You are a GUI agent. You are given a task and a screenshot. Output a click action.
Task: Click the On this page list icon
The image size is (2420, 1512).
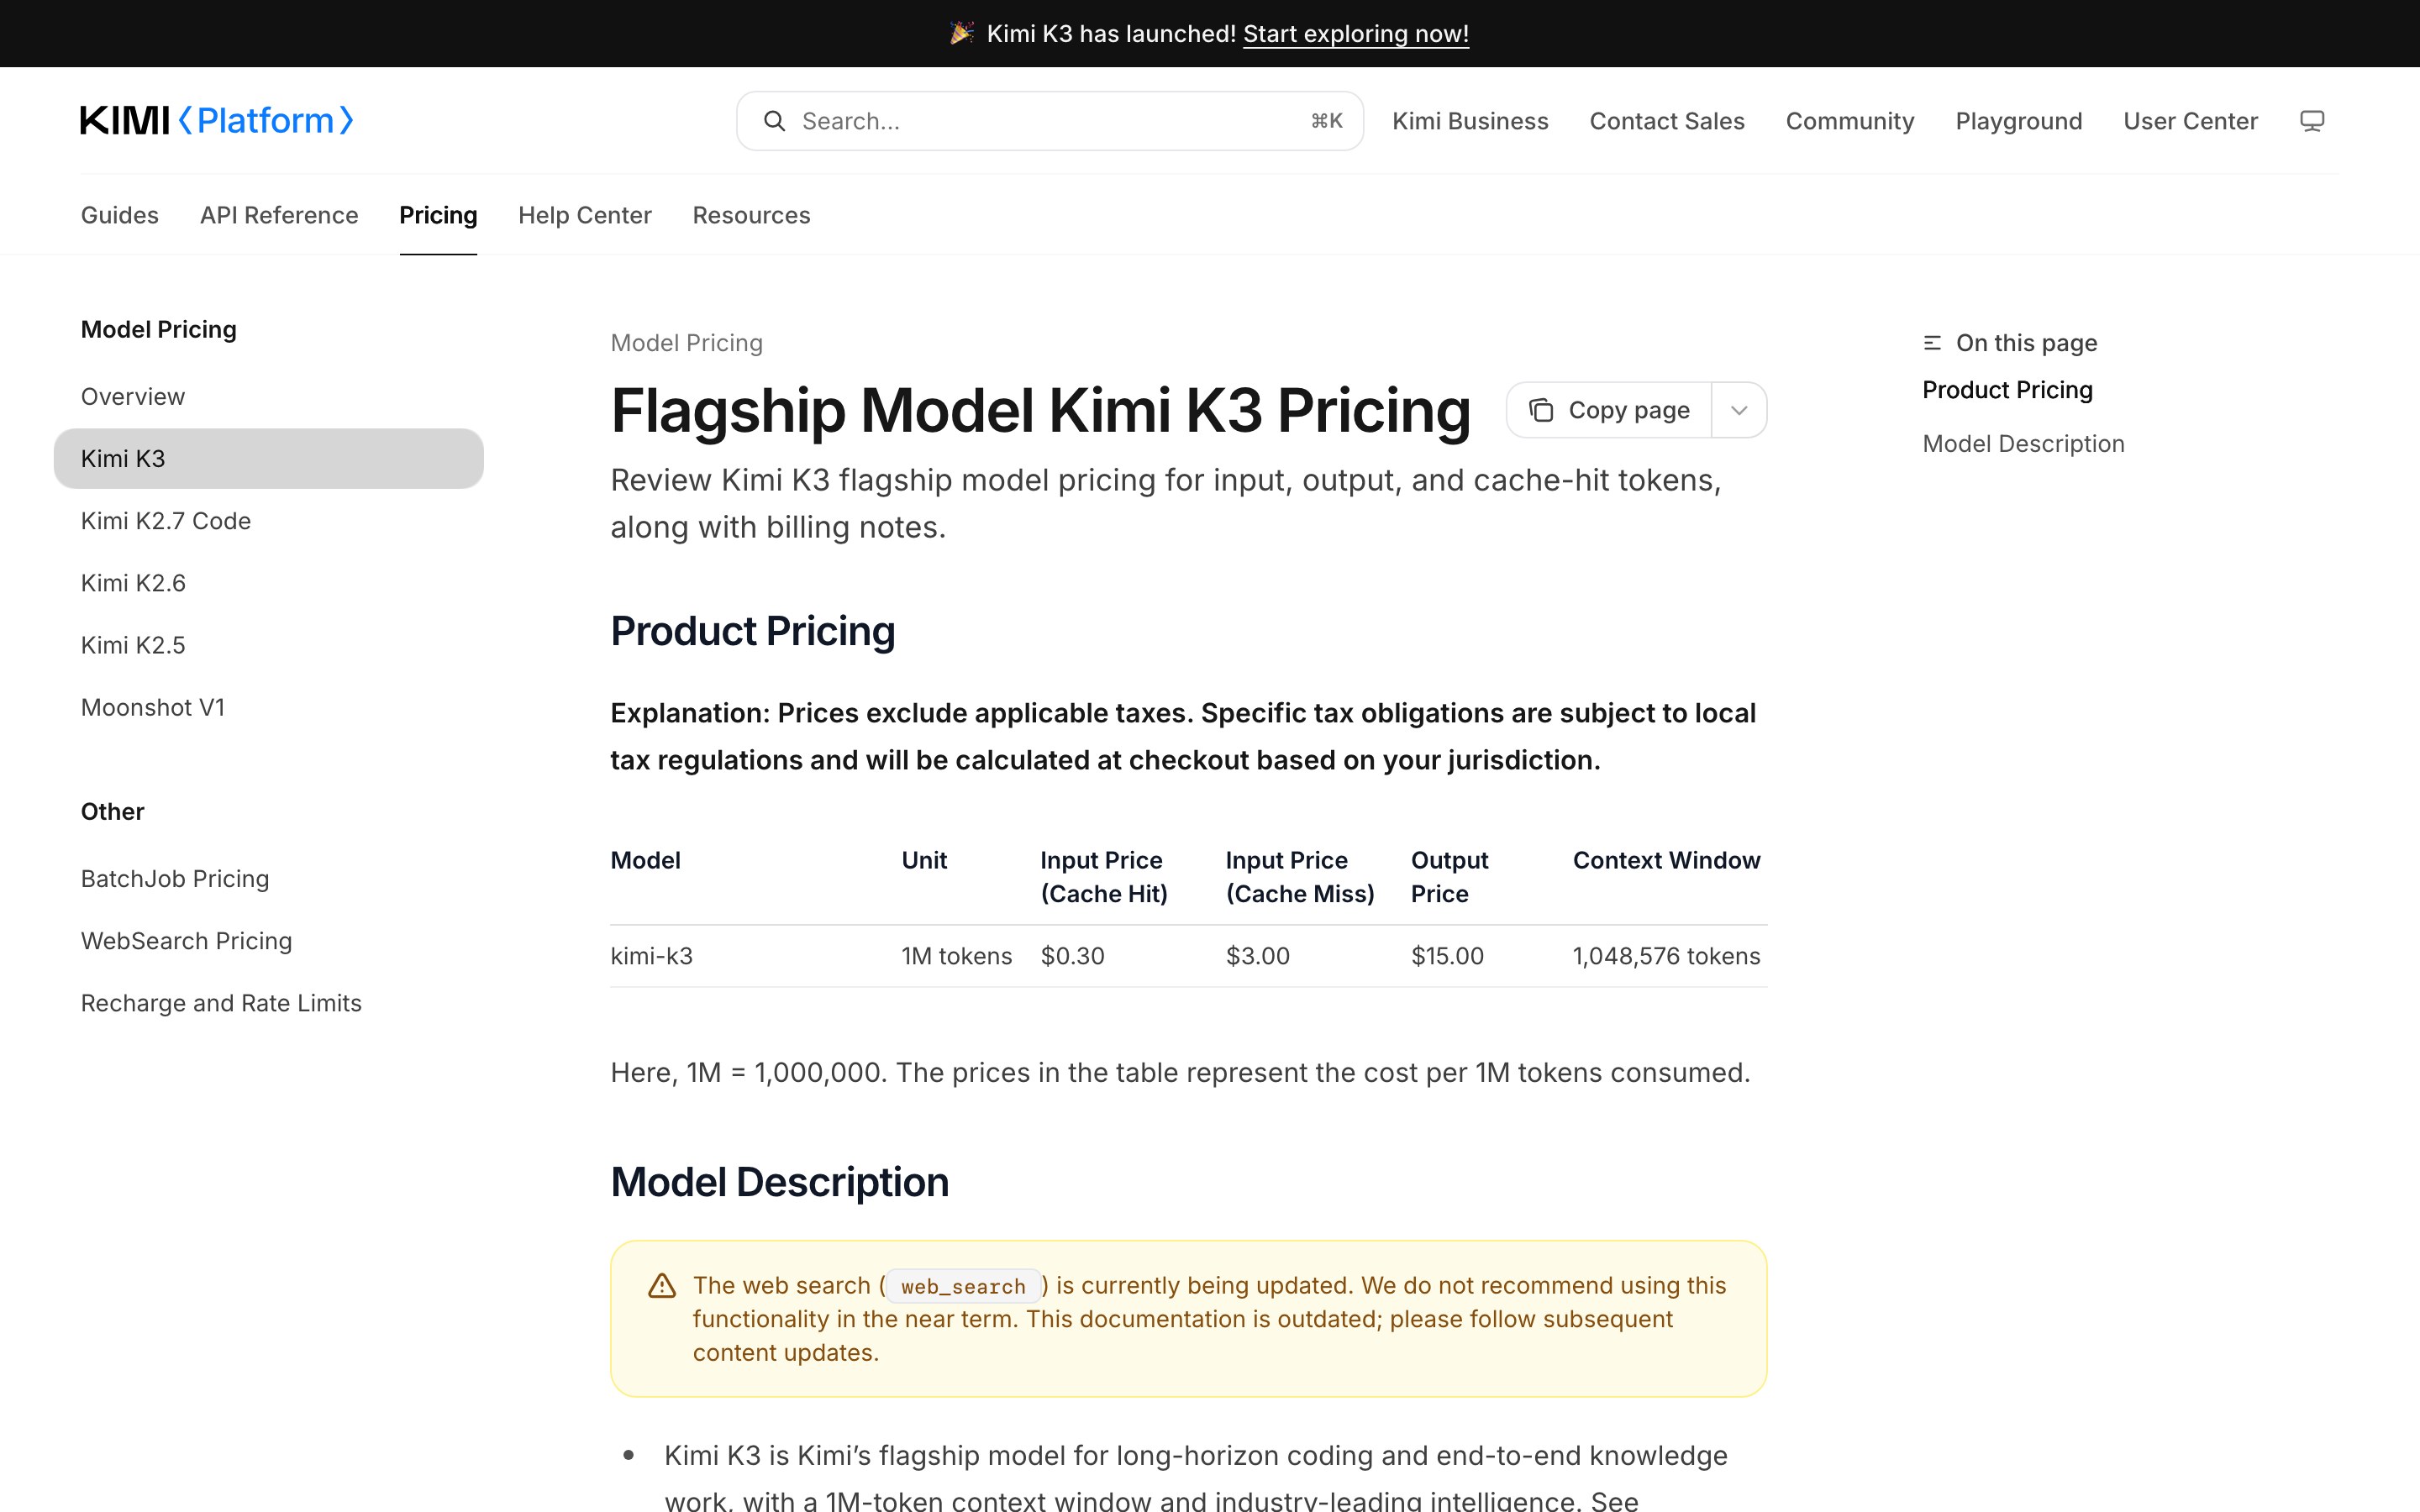coord(1932,343)
